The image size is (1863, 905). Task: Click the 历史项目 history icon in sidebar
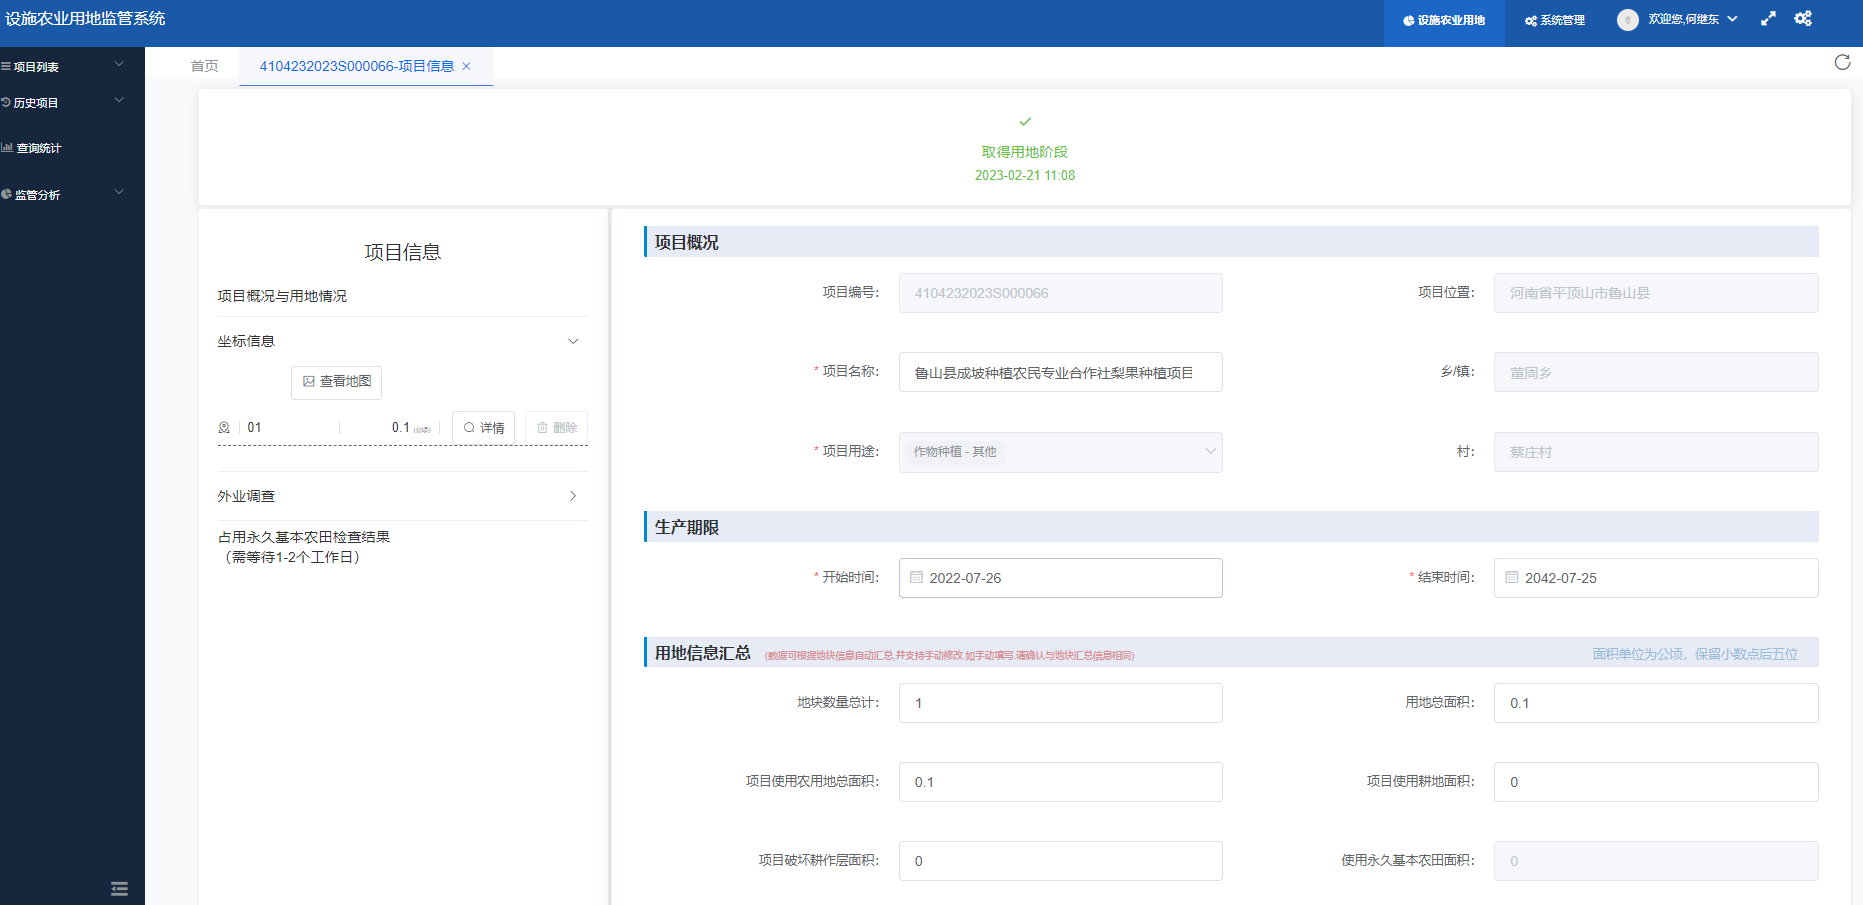click(x=6, y=102)
